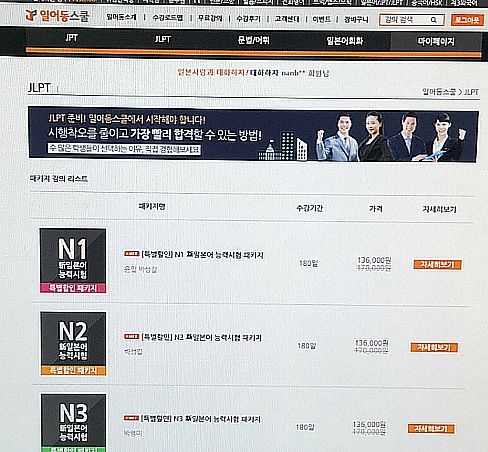Click the red badge before N2 package title
This screenshot has width=488, height=452.
[132, 336]
